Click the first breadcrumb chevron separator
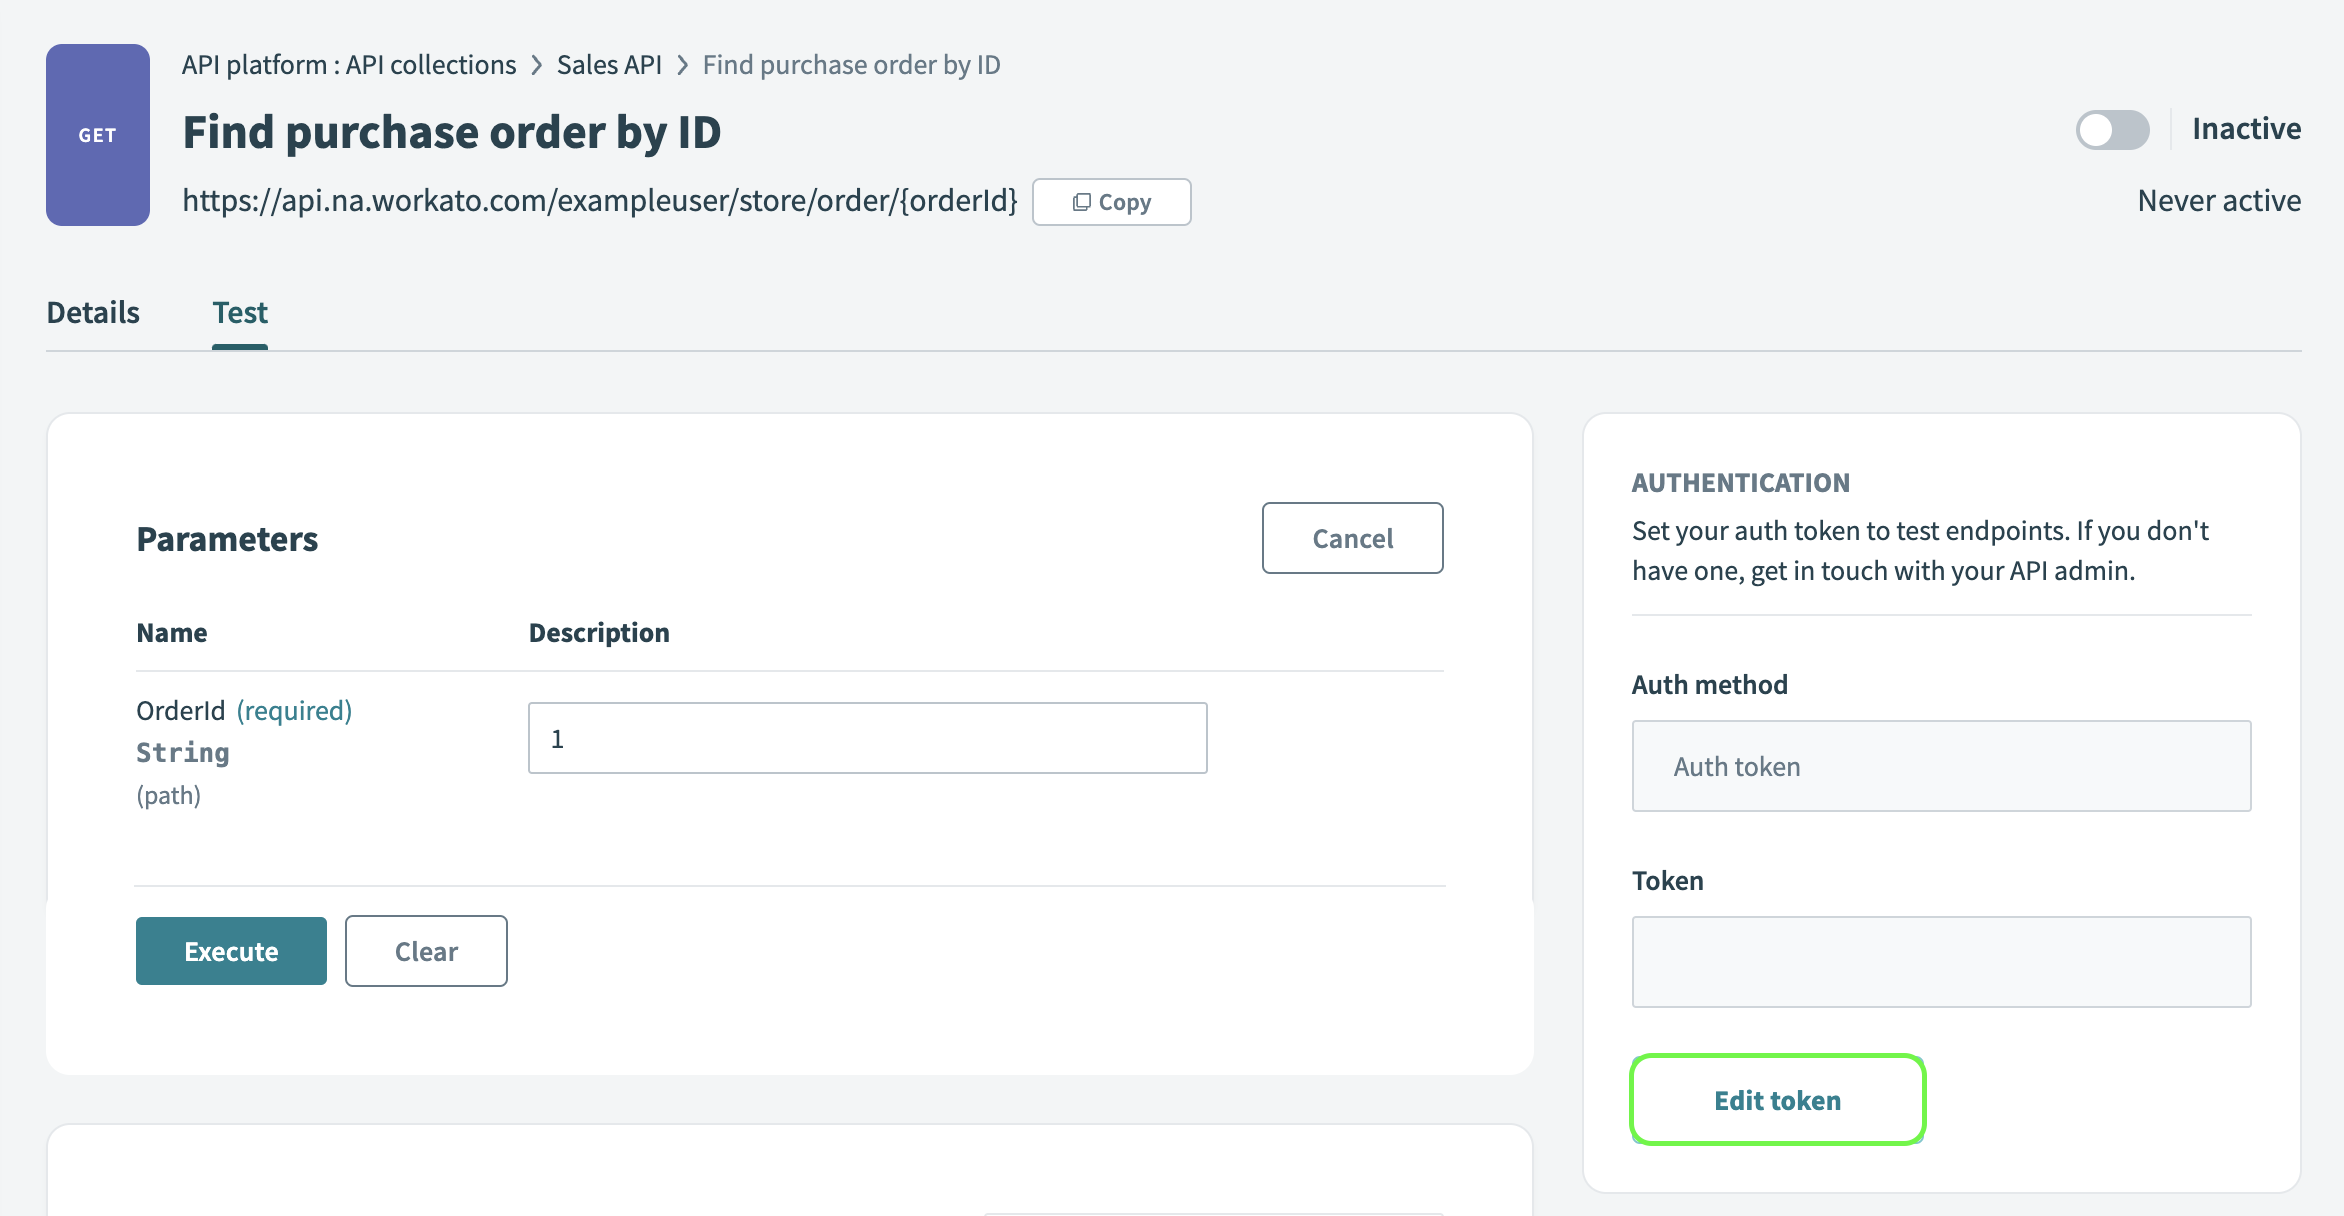The image size is (2344, 1216). (x=537, y=65)
